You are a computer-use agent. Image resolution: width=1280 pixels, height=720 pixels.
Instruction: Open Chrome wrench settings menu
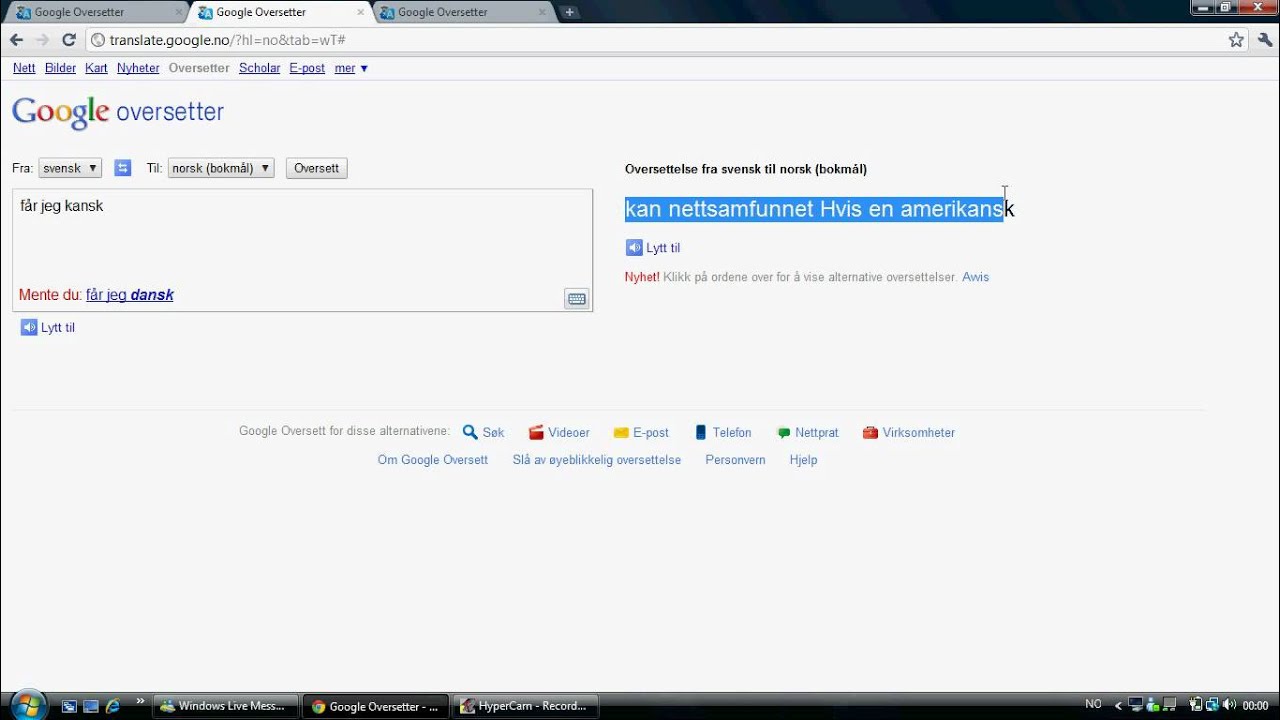click(1265, 40)
